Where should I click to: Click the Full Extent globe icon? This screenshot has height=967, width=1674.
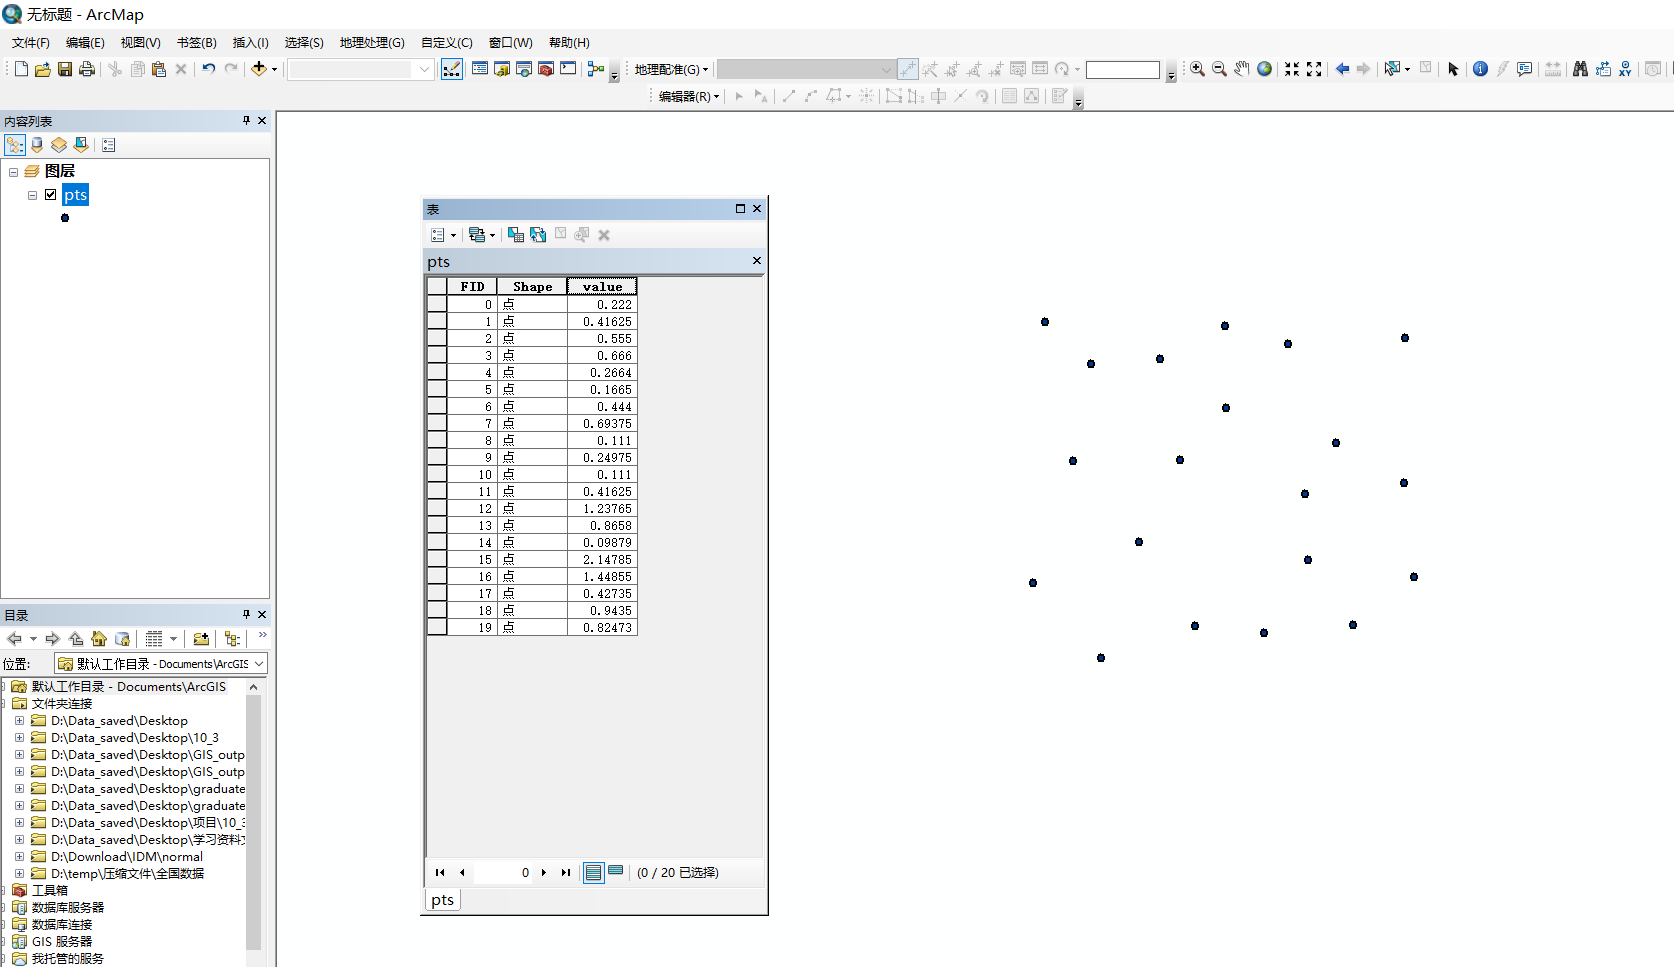coord(1264,69)
